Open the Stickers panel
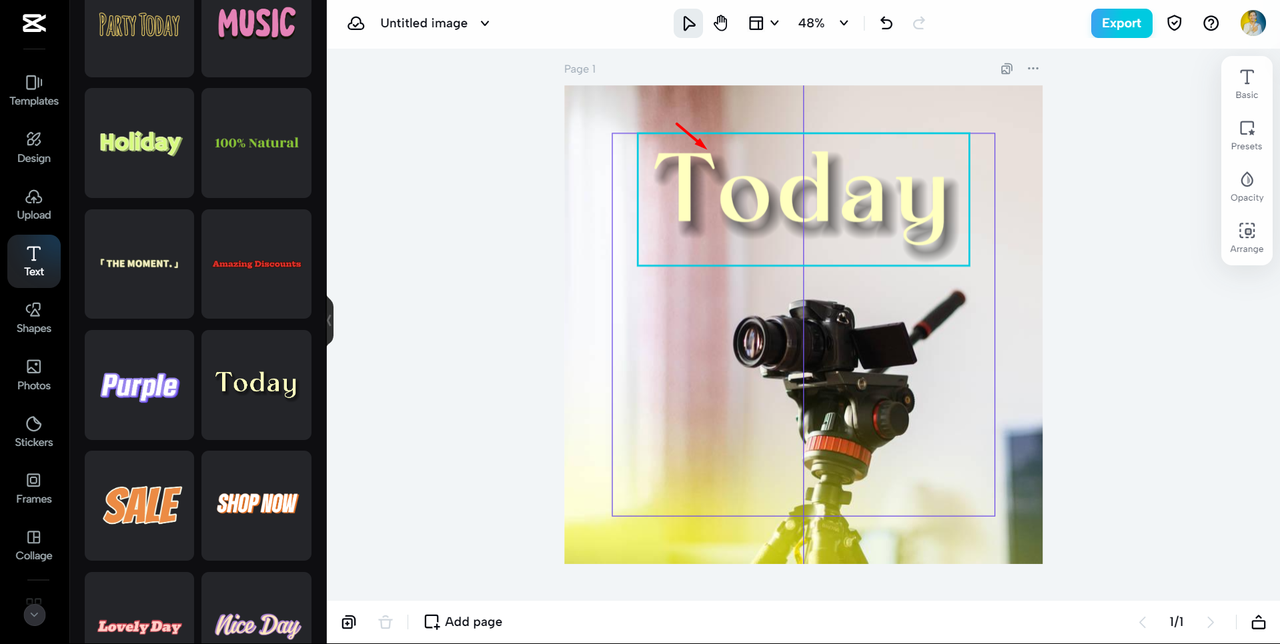The width and height of the screenshot is (1280, 644). pos(34,431)
